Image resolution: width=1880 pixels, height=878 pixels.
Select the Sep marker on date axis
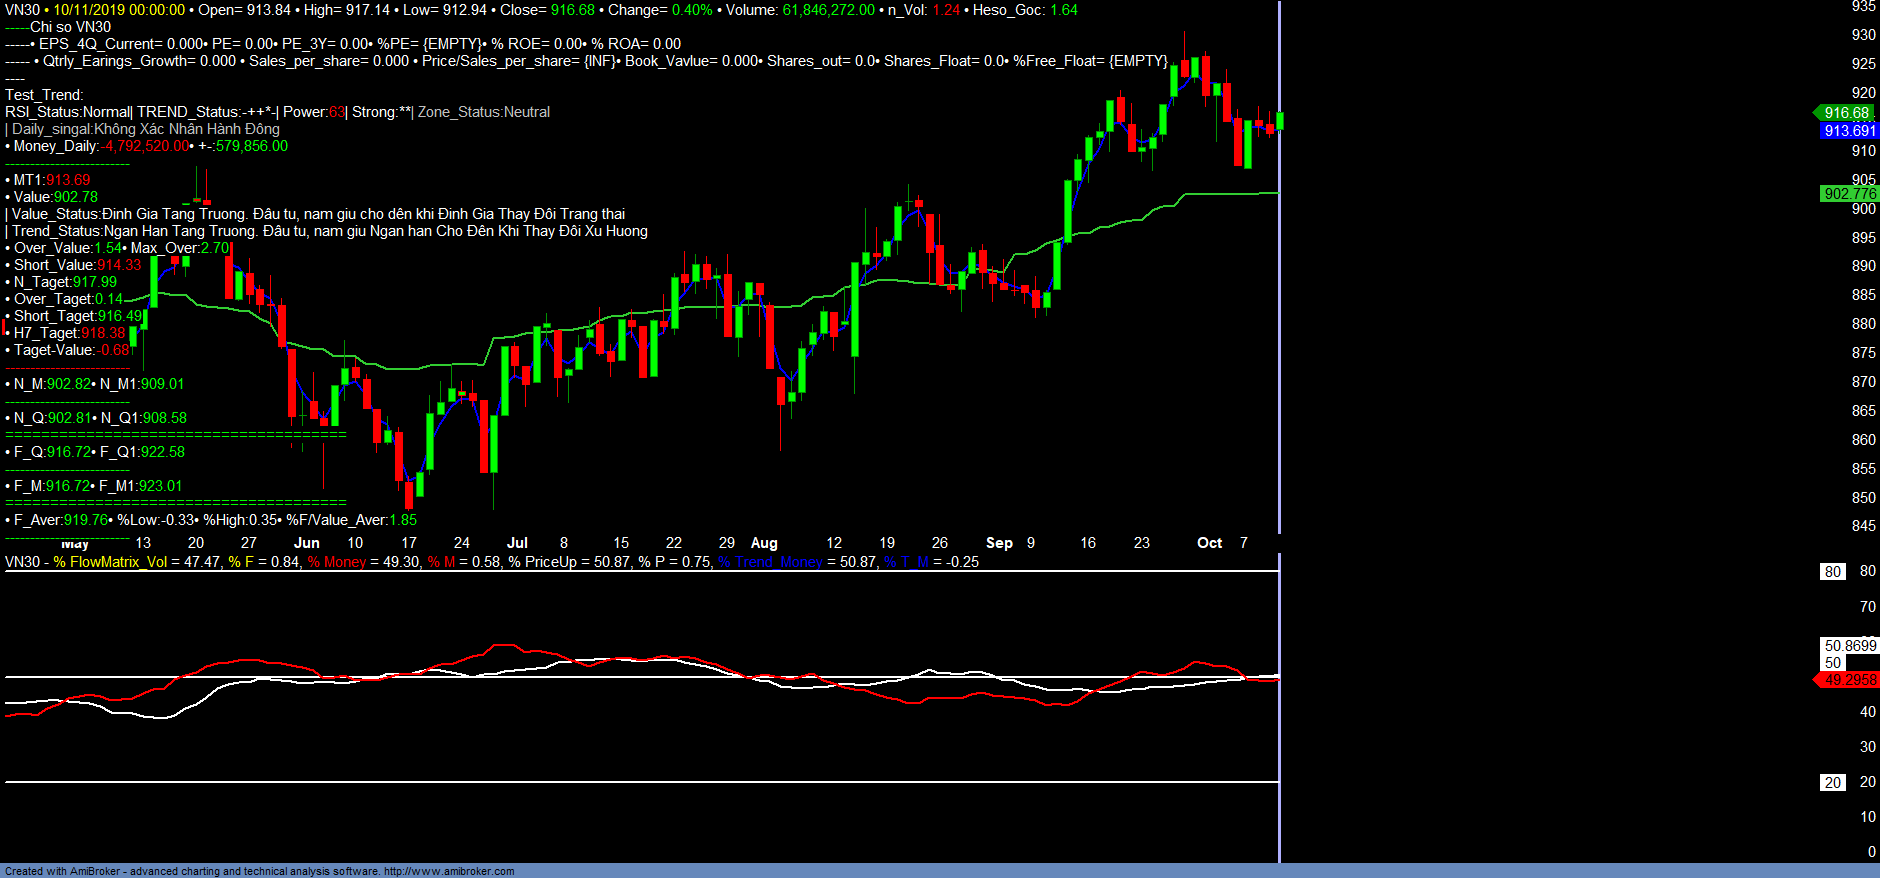(998, 543)
